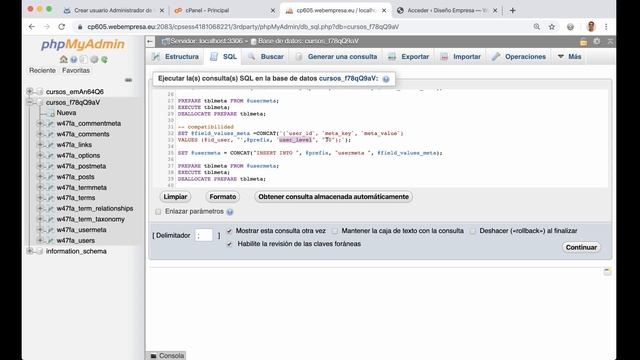Viewport: 640px width, 360px height.
Task: Expand w47fa_options table node
Action: (40, 155)
